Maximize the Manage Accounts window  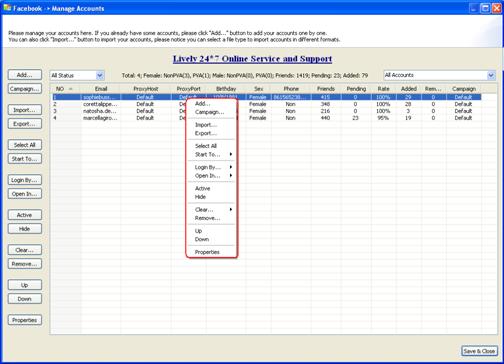click(485, 8)
